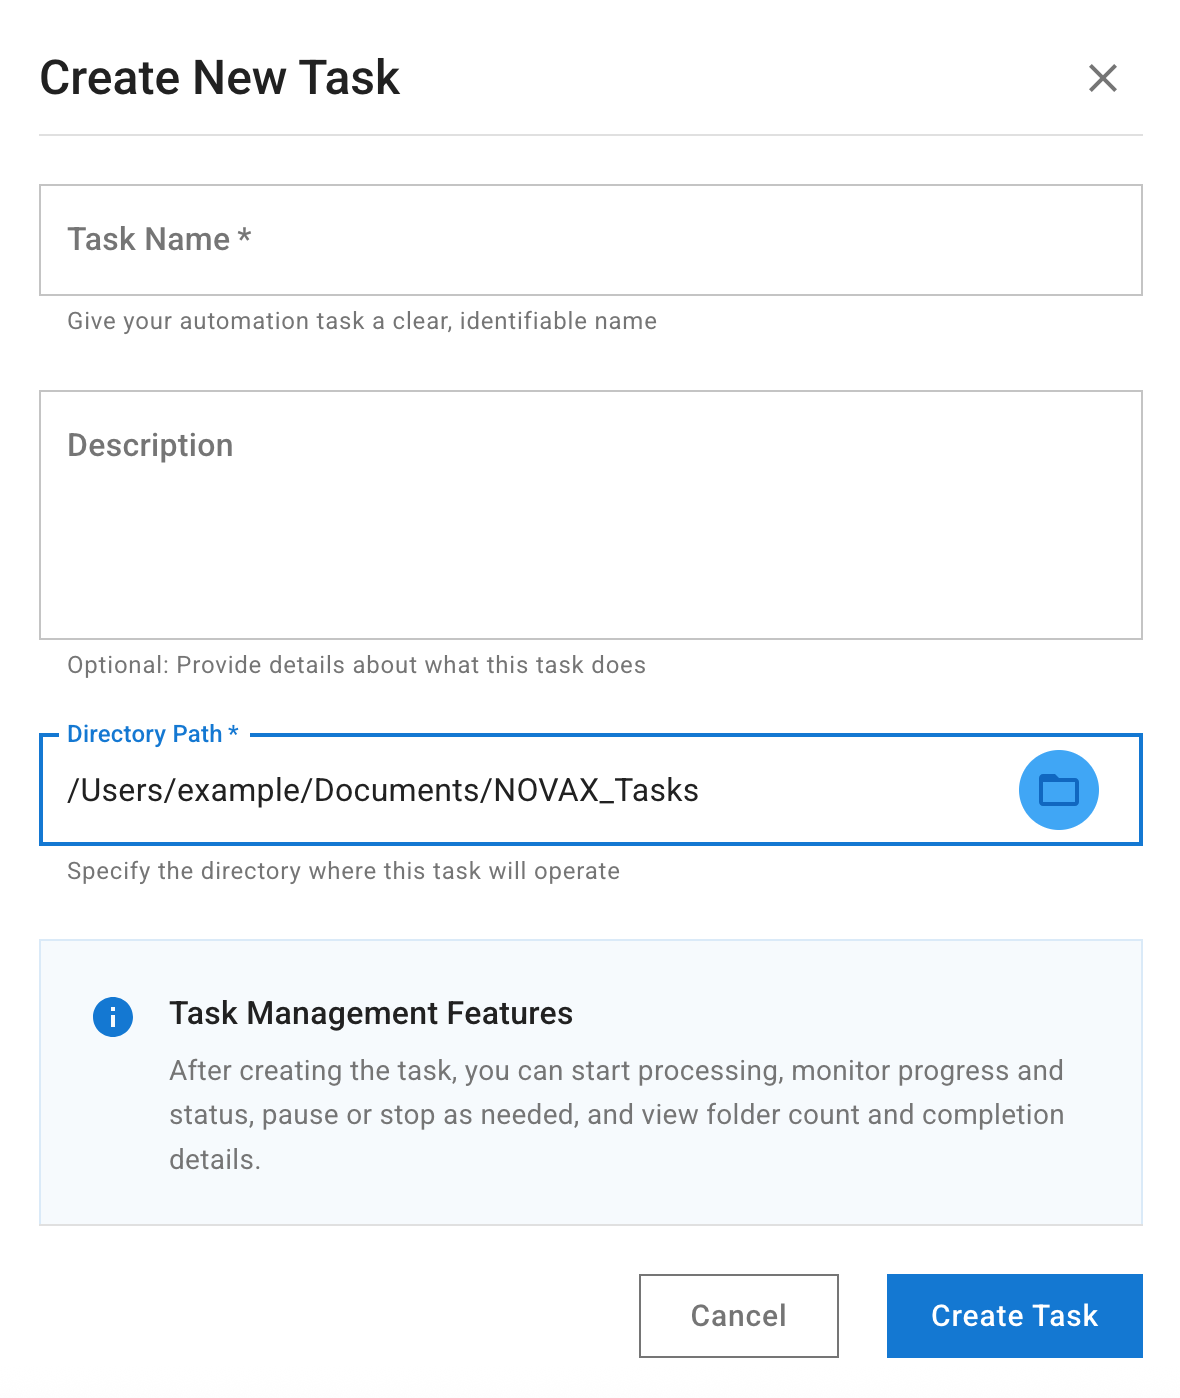Click the Create Task button
The width and height of the screenshot is (1180, 1398).
point(1014,1316)
